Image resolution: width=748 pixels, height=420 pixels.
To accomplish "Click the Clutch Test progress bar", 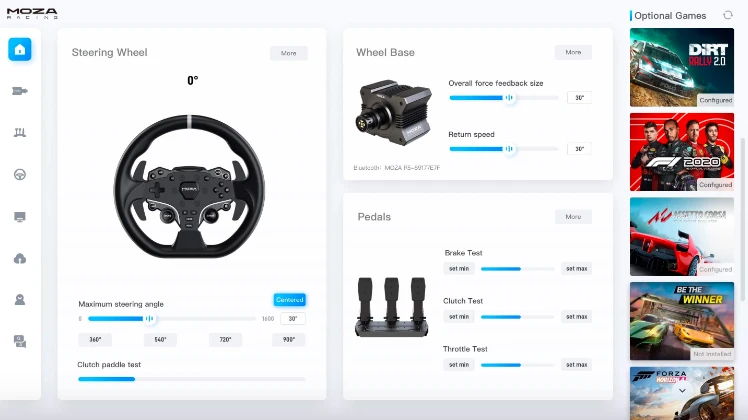I will point(518,317).
